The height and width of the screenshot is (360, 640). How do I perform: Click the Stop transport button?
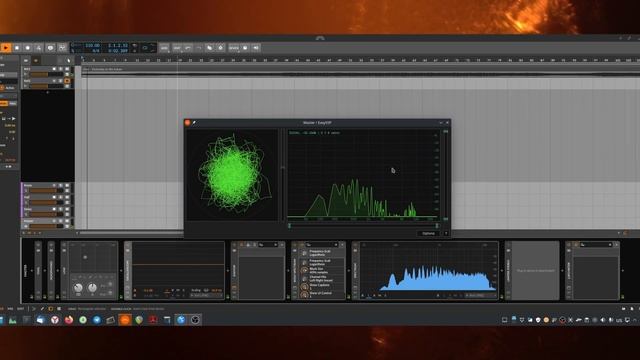coord(17,48)
